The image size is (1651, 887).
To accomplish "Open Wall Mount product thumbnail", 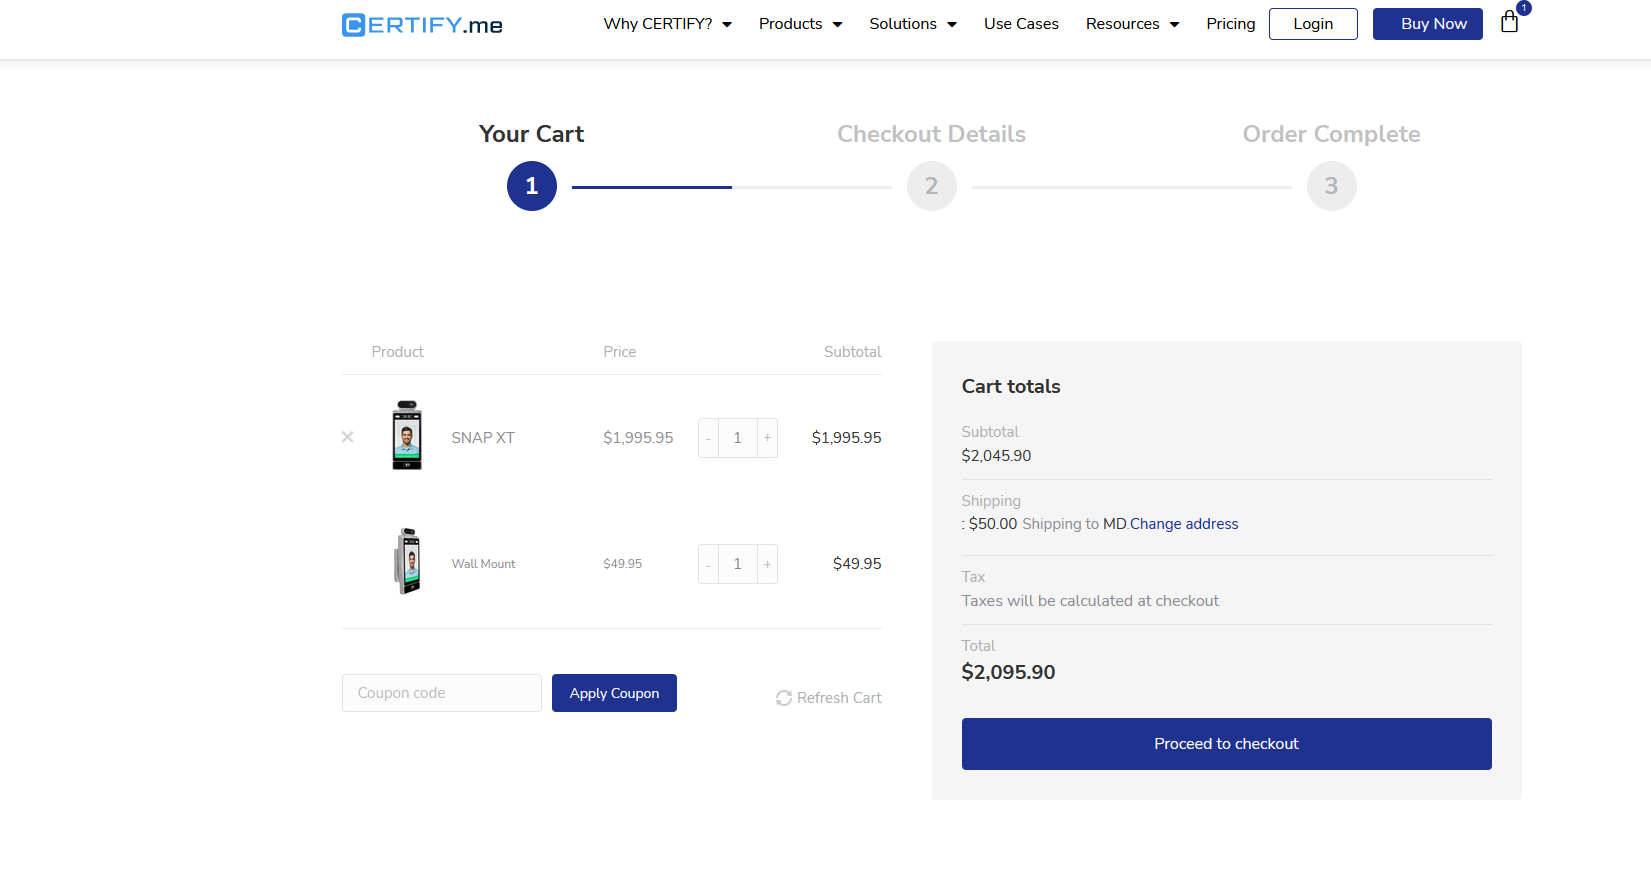I will click(x=407, y=561).
